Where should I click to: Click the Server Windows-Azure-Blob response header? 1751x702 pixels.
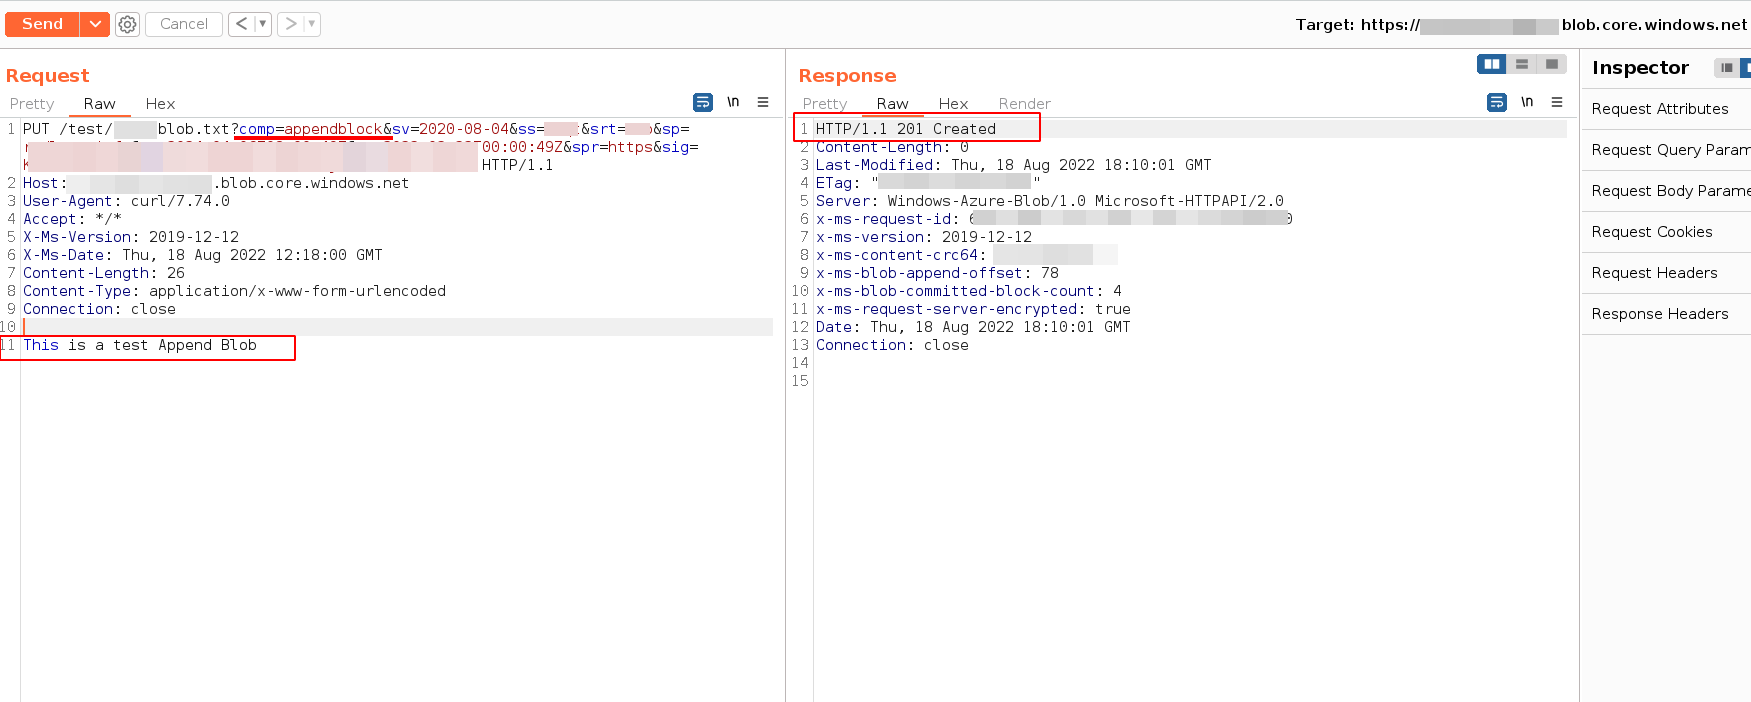click(1049, 201)
